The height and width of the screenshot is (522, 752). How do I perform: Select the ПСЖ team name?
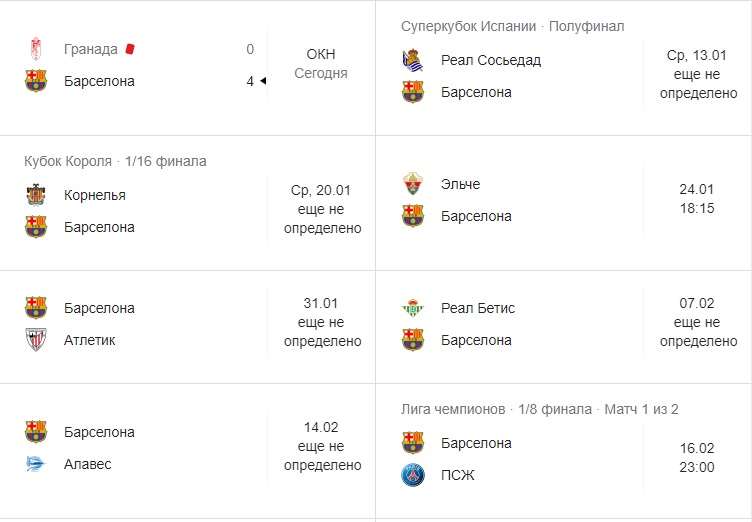tap(457, 475)
